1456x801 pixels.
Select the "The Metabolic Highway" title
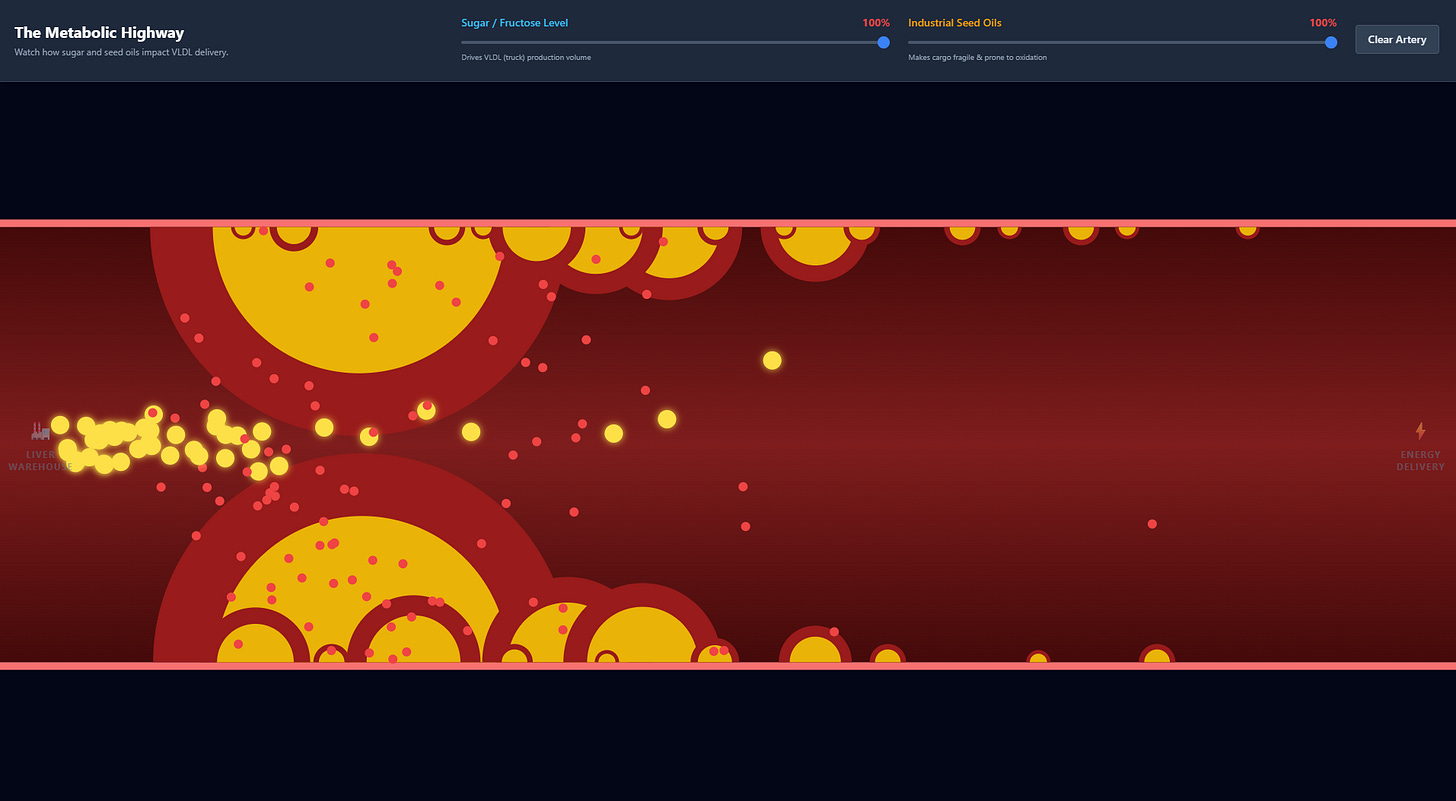click(x=99, y=33)
